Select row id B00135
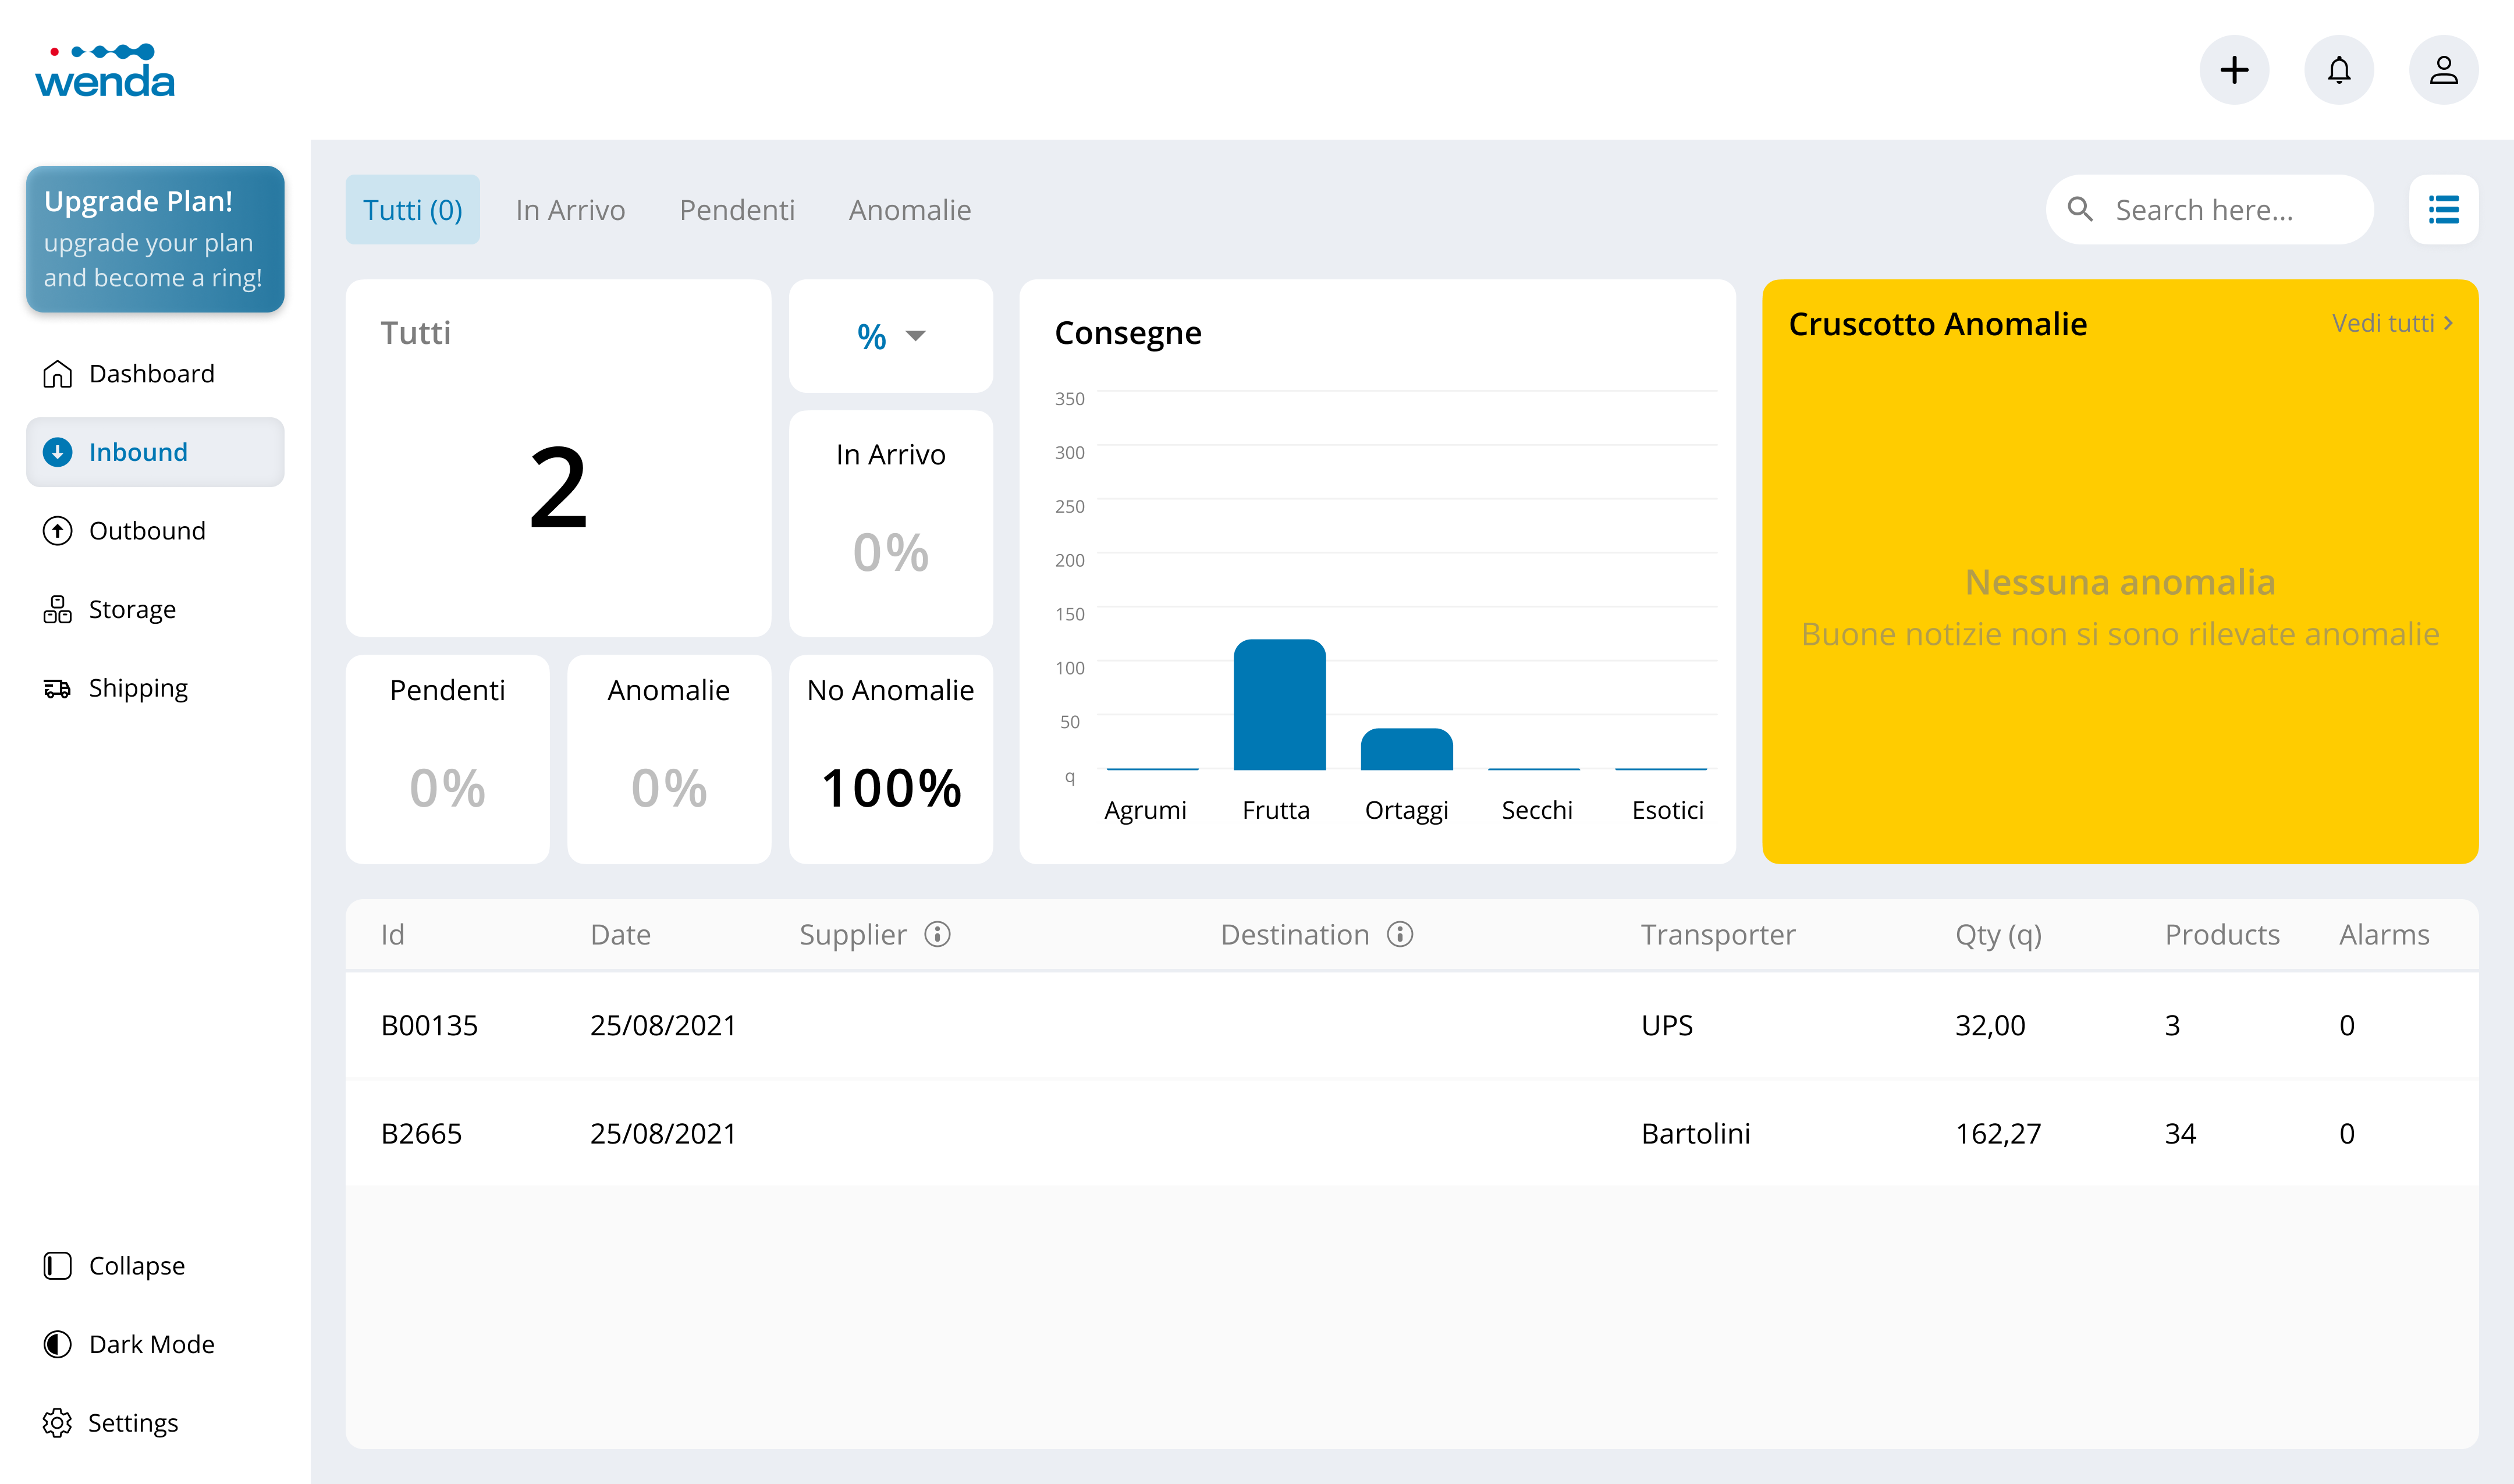Viewport: 2514px width, 1484px height. pos(430,1025)
